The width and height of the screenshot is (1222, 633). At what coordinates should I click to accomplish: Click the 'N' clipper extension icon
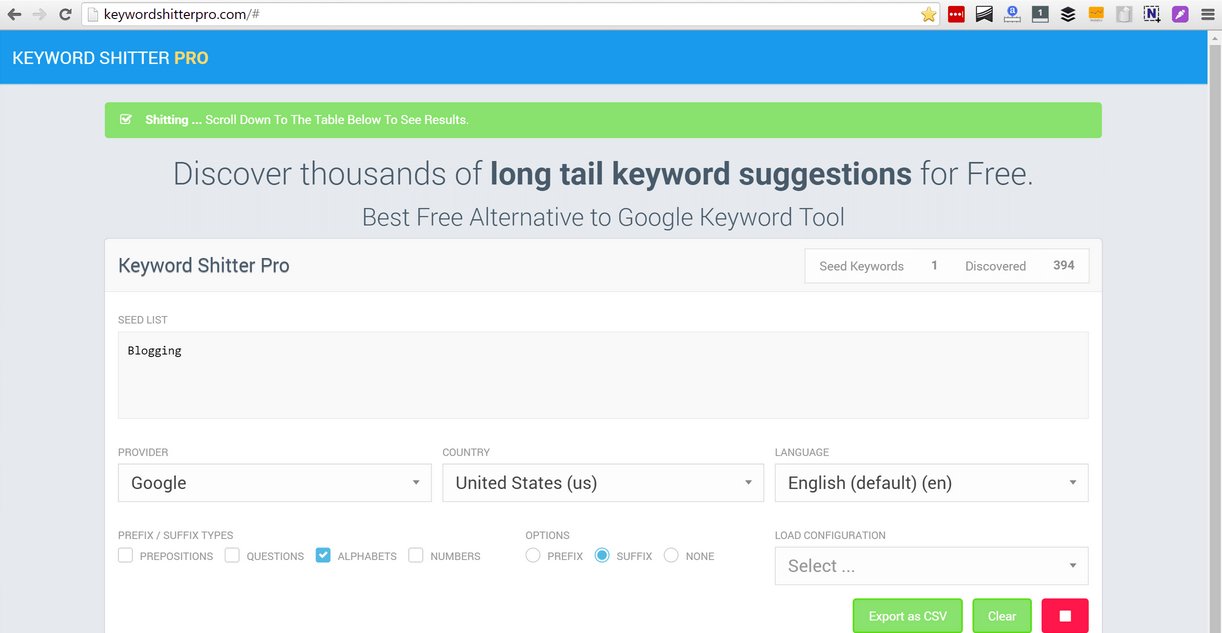coord(1152,14)
